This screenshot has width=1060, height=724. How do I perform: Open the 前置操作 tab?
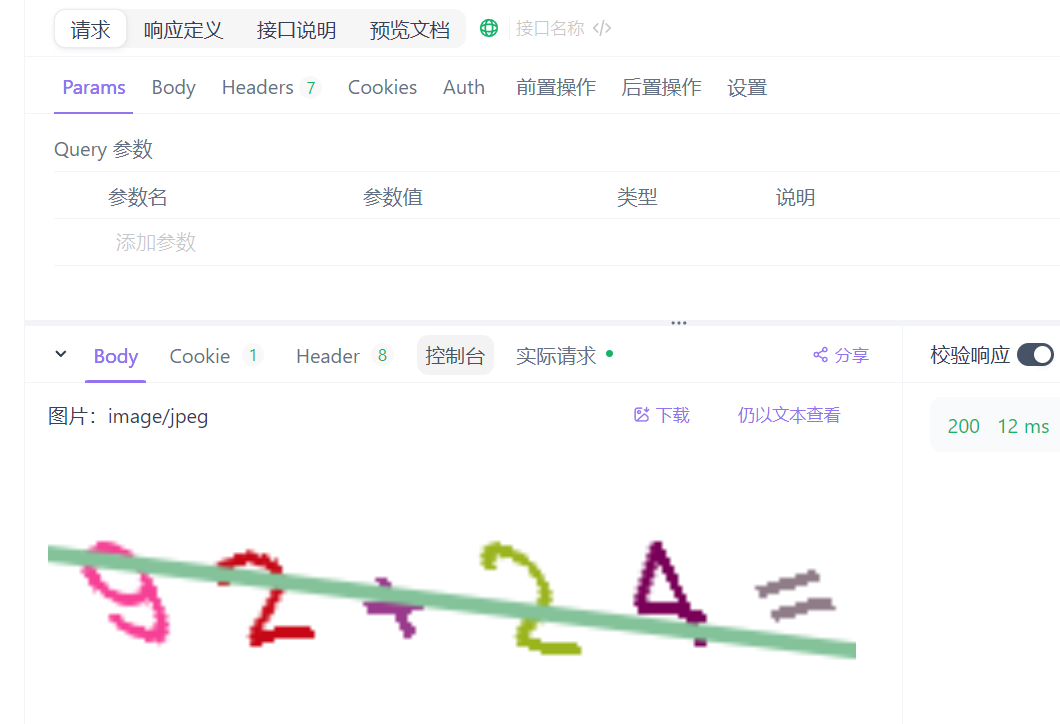point(556,87)
